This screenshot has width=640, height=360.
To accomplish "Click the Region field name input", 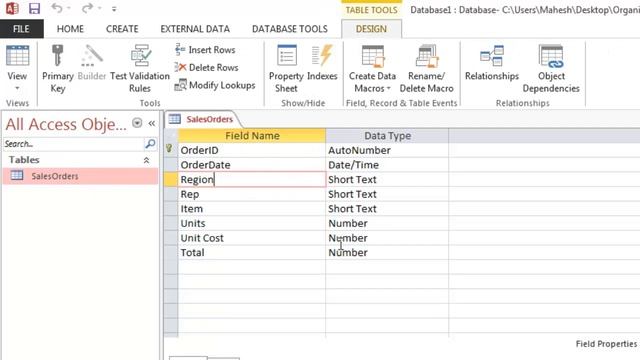I will (252, 180).
